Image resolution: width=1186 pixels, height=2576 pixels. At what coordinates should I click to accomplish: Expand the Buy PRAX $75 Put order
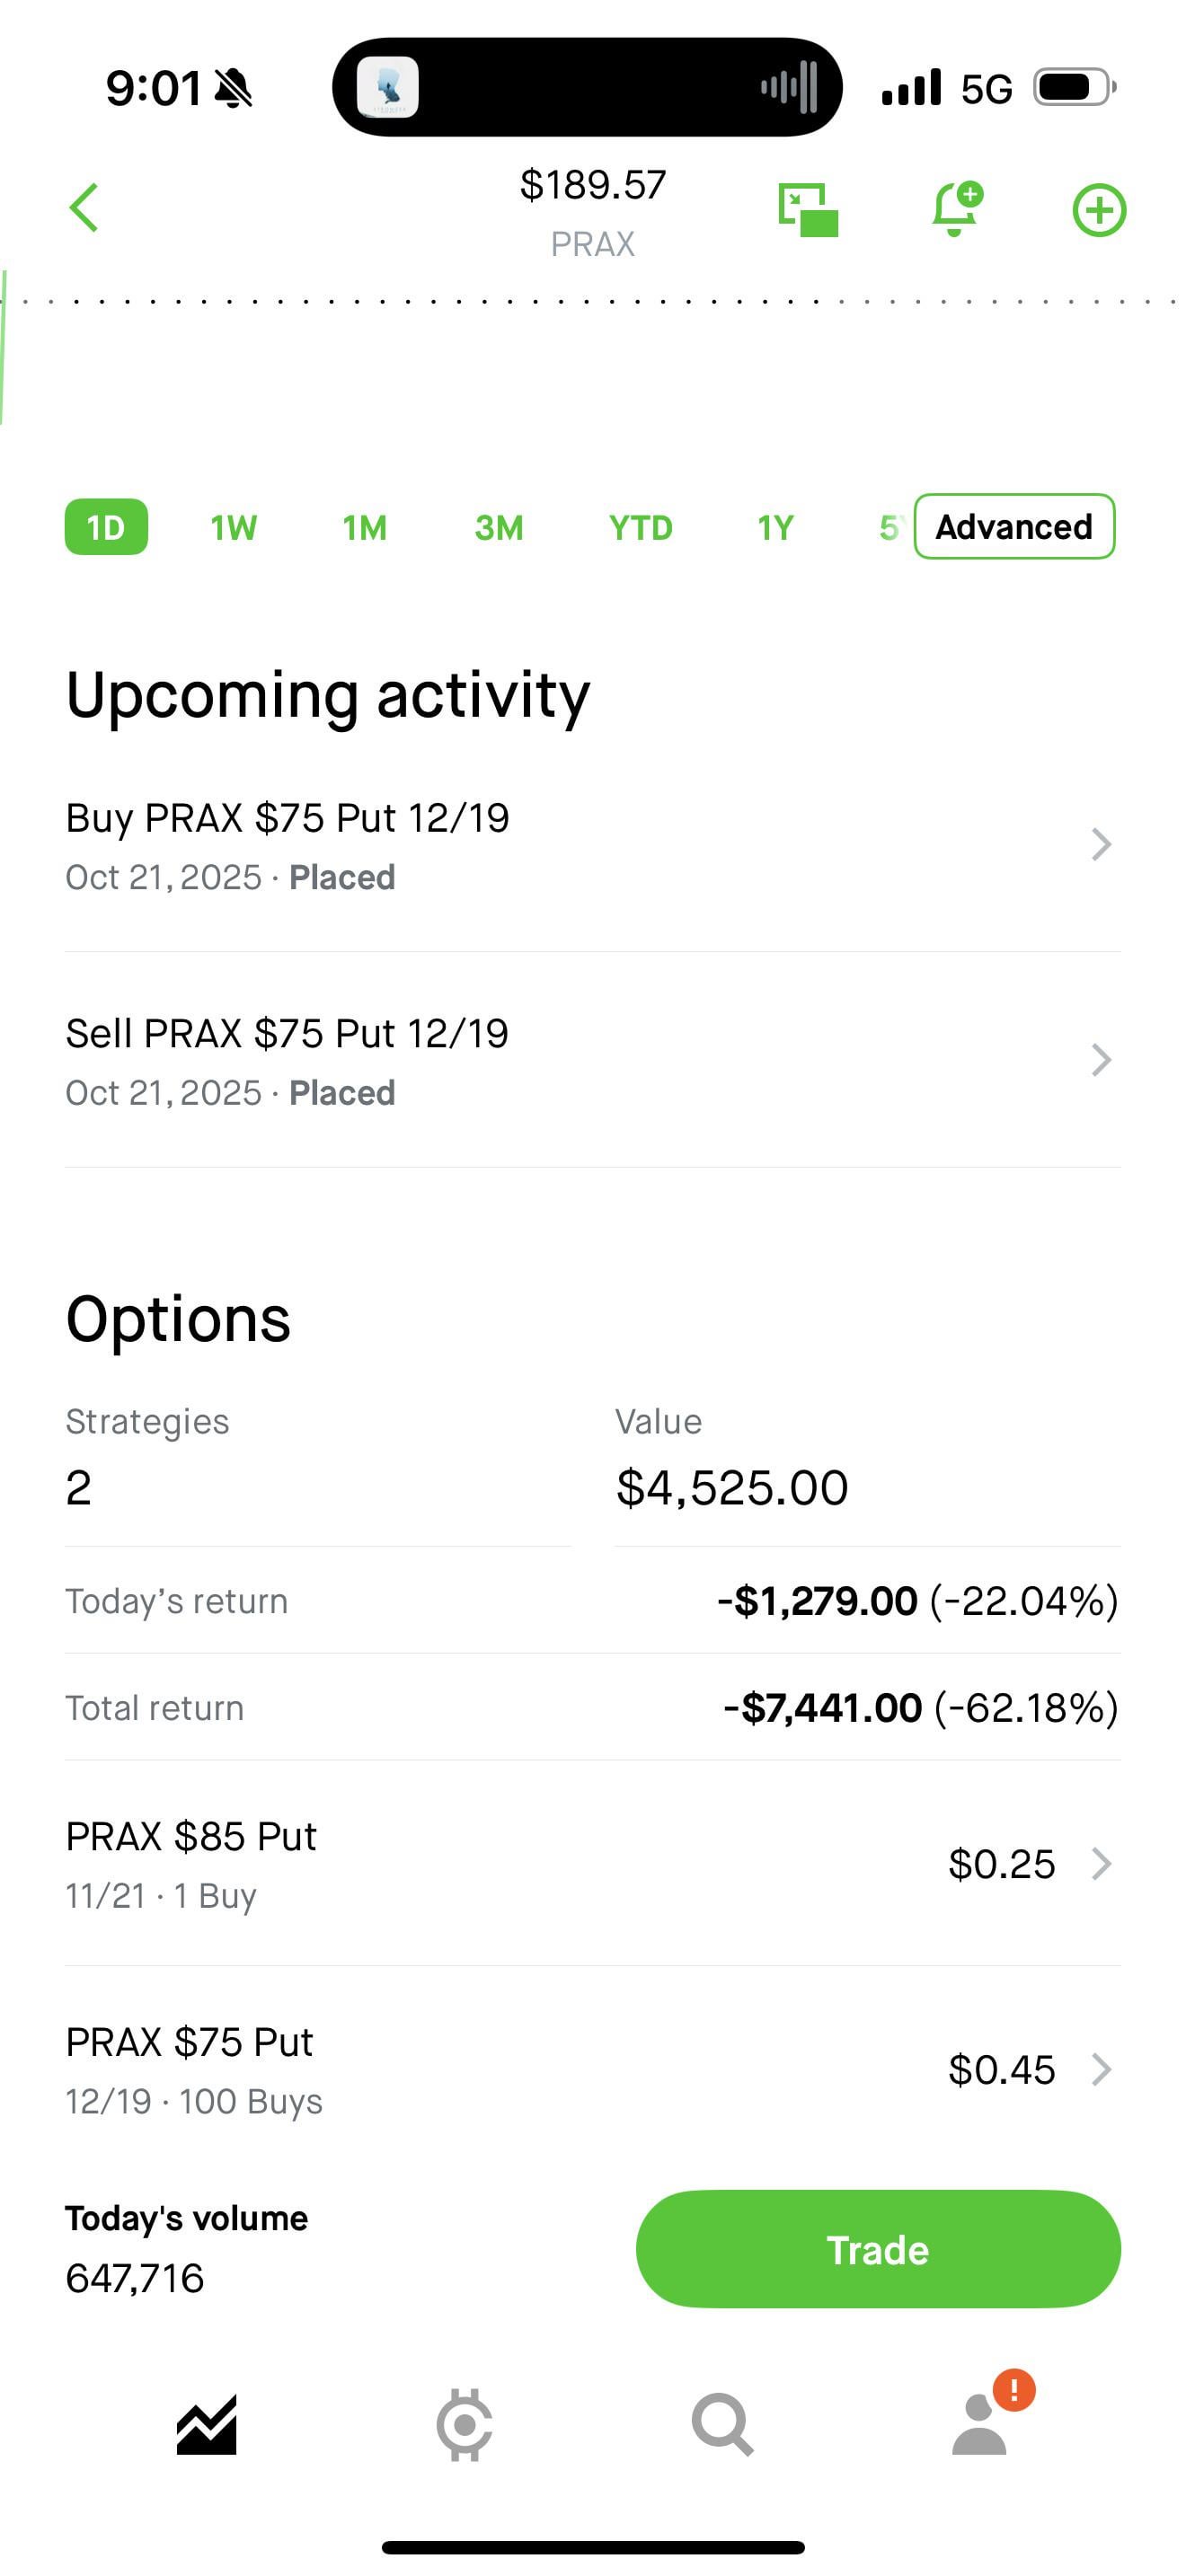pyautogui.click(x=592, y=846)
